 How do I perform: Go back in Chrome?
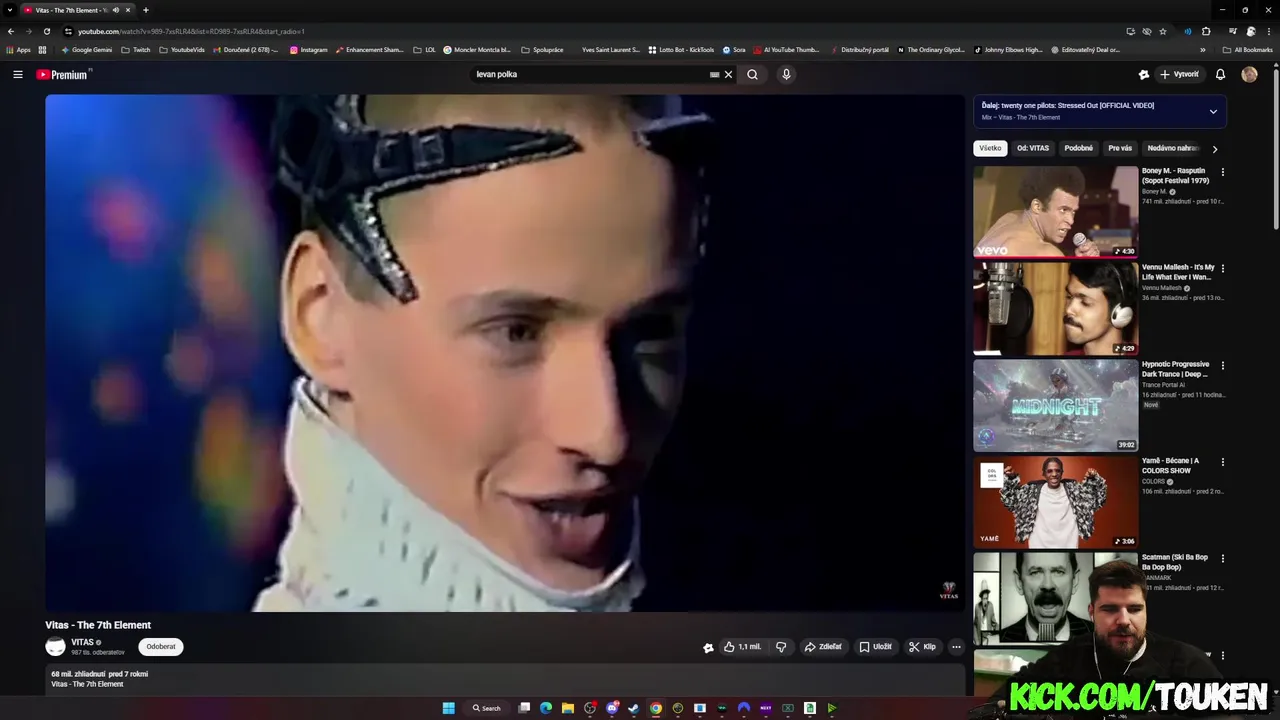click(11, 31)
